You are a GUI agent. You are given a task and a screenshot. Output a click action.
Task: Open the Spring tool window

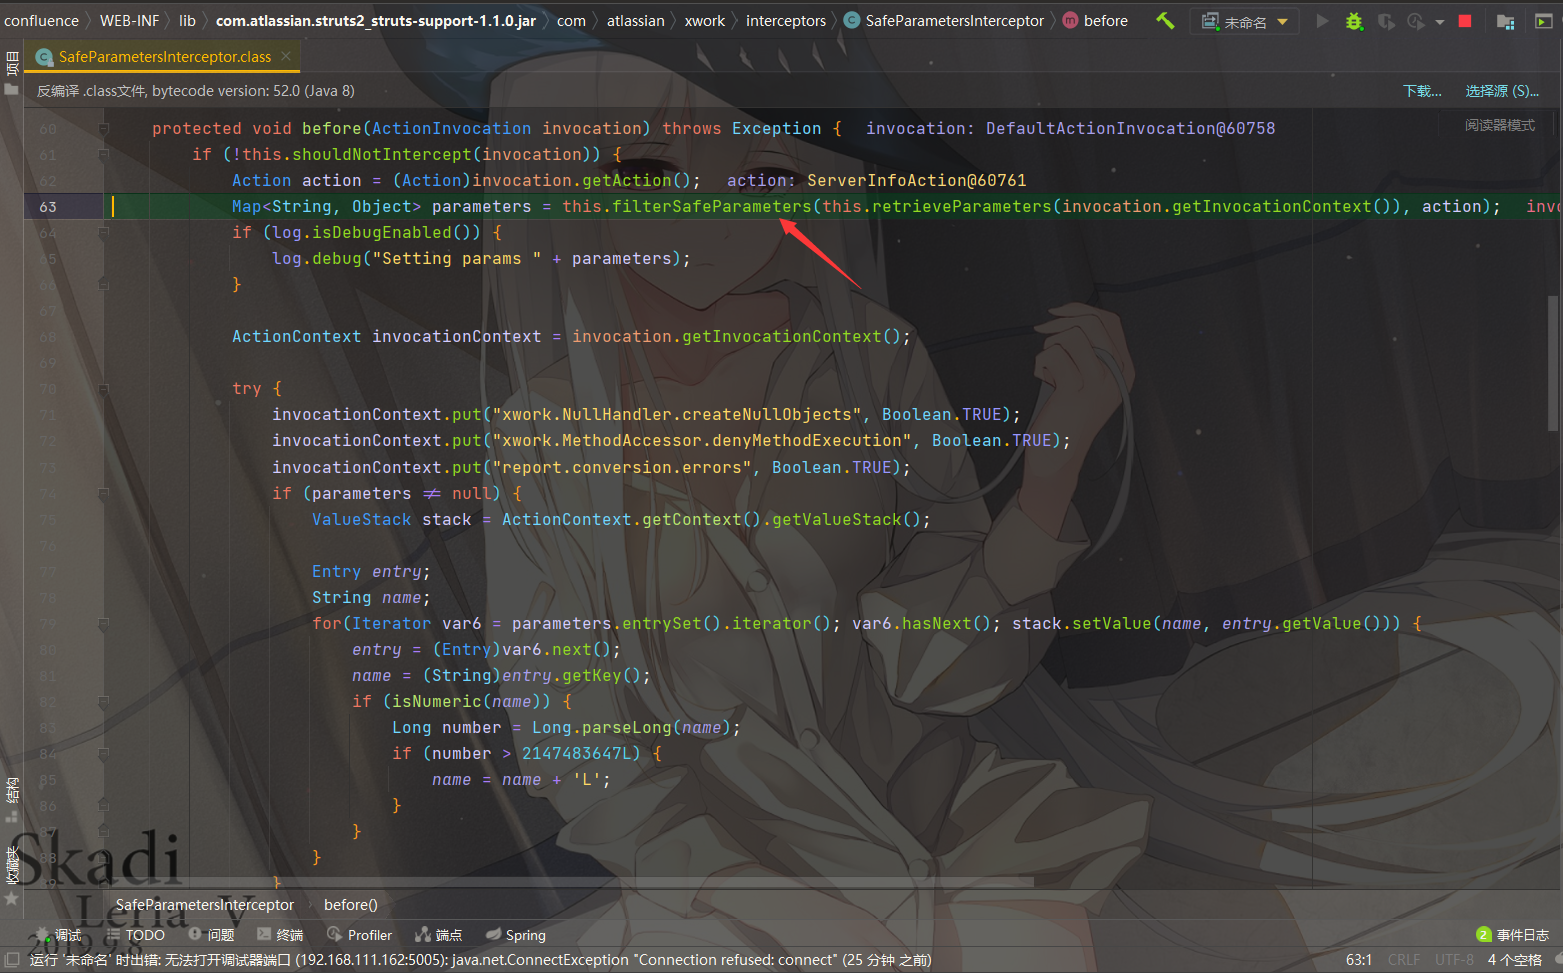(516, 935)
